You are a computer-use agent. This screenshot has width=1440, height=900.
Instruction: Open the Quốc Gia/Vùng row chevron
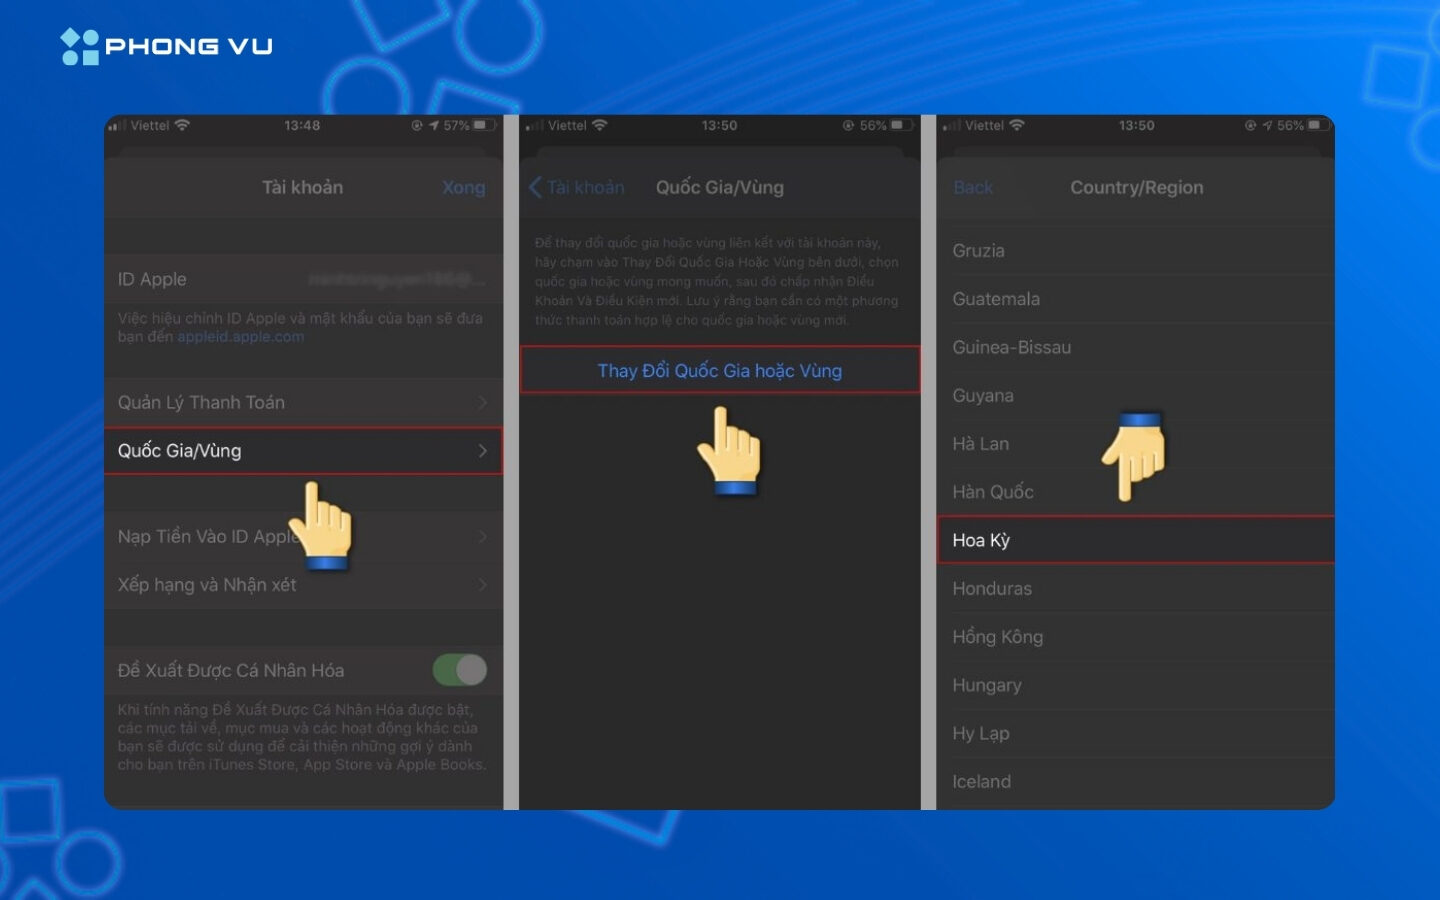pos(482,450)
